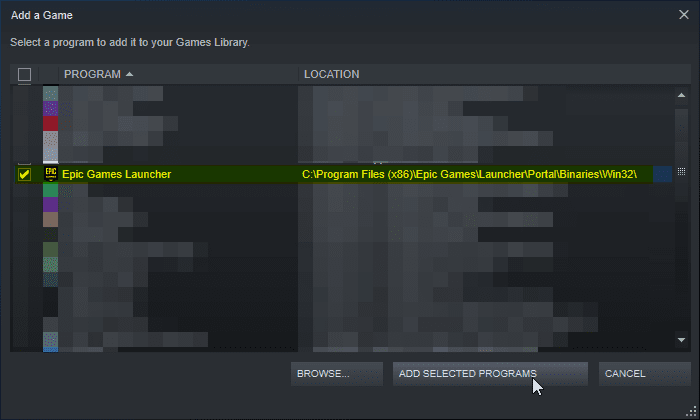Open the BROWSE... file picker

tap(337, 374)
